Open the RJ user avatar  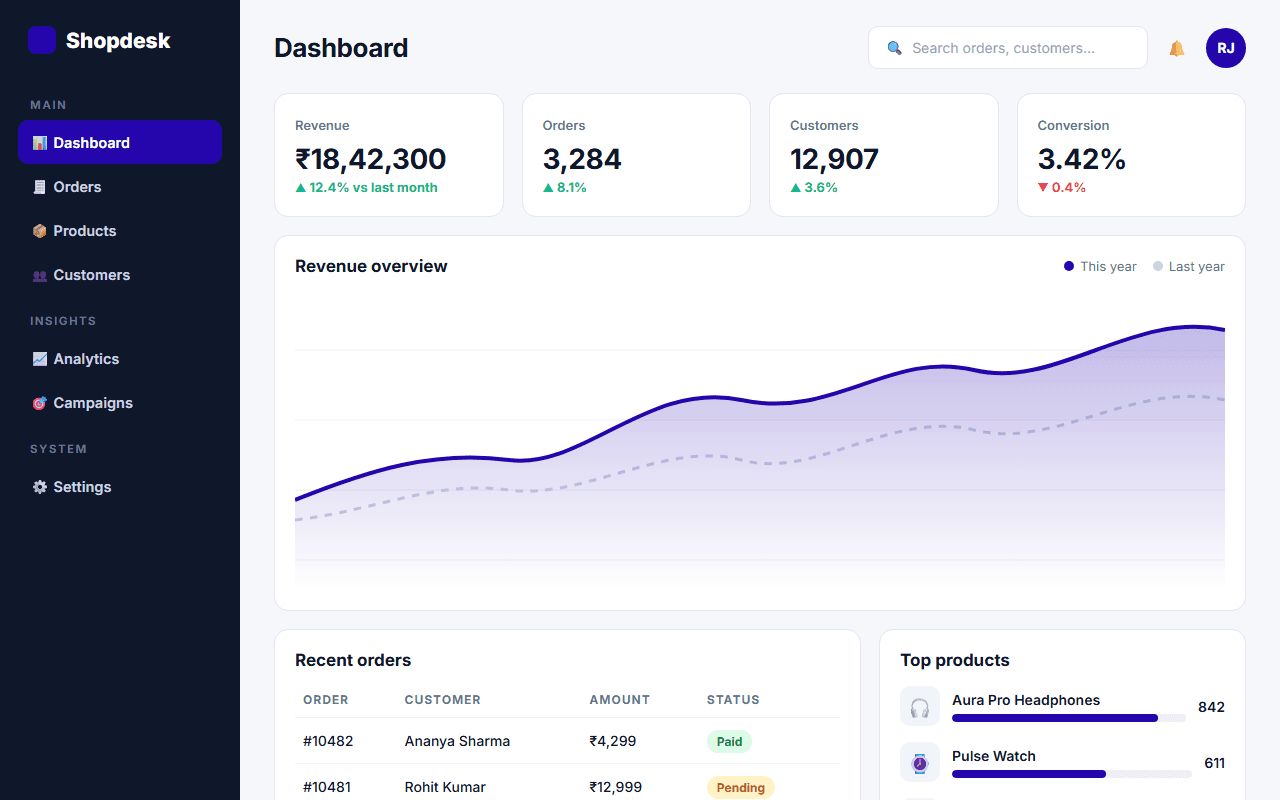coord(1226,48)
